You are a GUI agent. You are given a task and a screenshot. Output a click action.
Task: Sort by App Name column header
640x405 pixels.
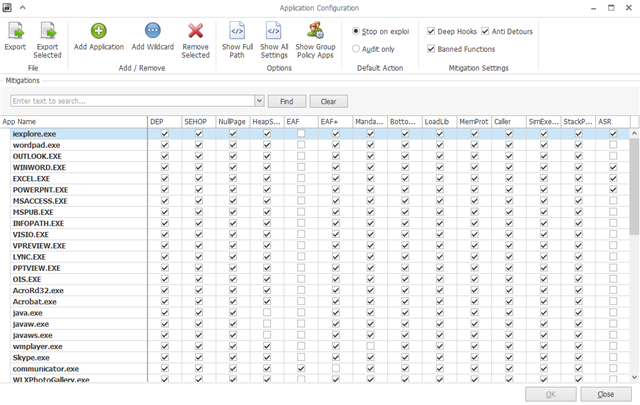[x=73, y=122]
